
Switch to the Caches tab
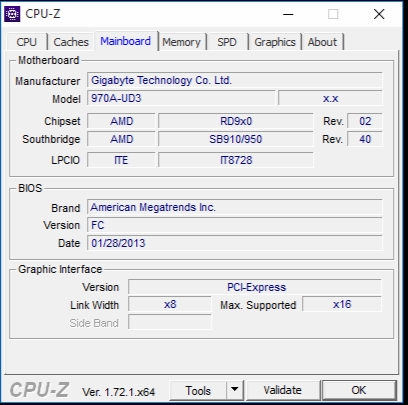click(x=71, y=42)
